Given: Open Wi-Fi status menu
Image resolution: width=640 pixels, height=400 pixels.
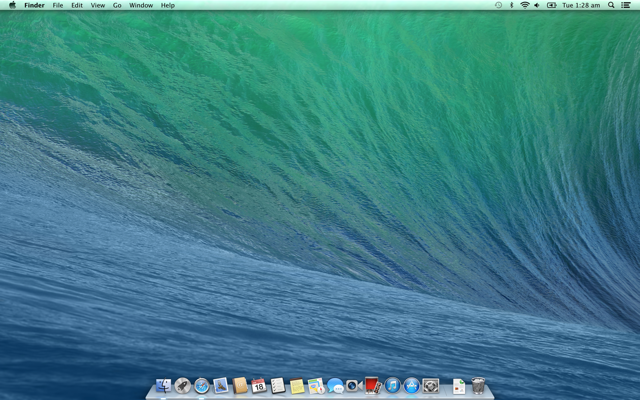Looking at the screenshot, I should tap(525, 5).
